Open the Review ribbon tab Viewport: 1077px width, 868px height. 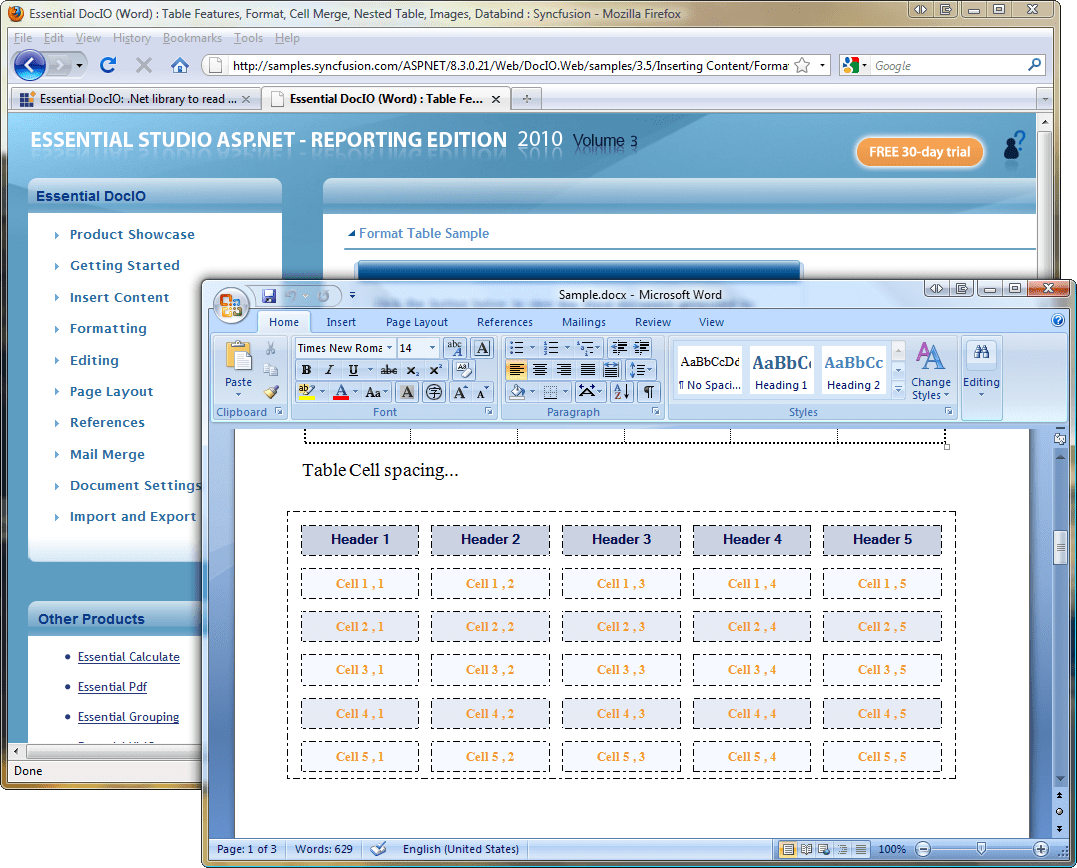pos(653,322)
